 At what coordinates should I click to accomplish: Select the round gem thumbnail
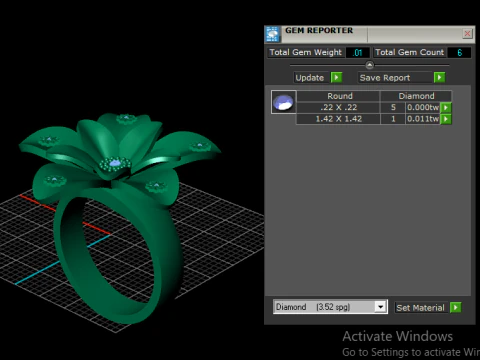coord(283,102)
